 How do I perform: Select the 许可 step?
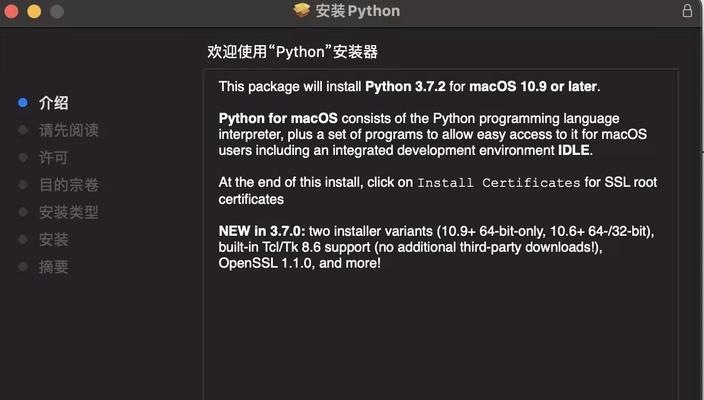coord(53,158)
